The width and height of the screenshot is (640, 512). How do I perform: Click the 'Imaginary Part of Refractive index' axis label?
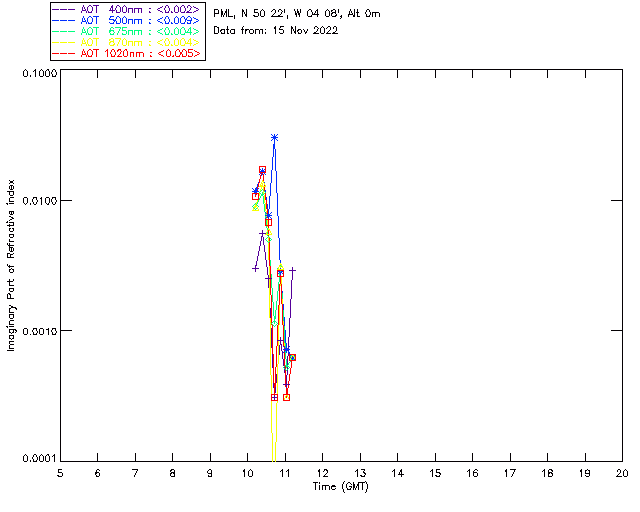(11, 265)
